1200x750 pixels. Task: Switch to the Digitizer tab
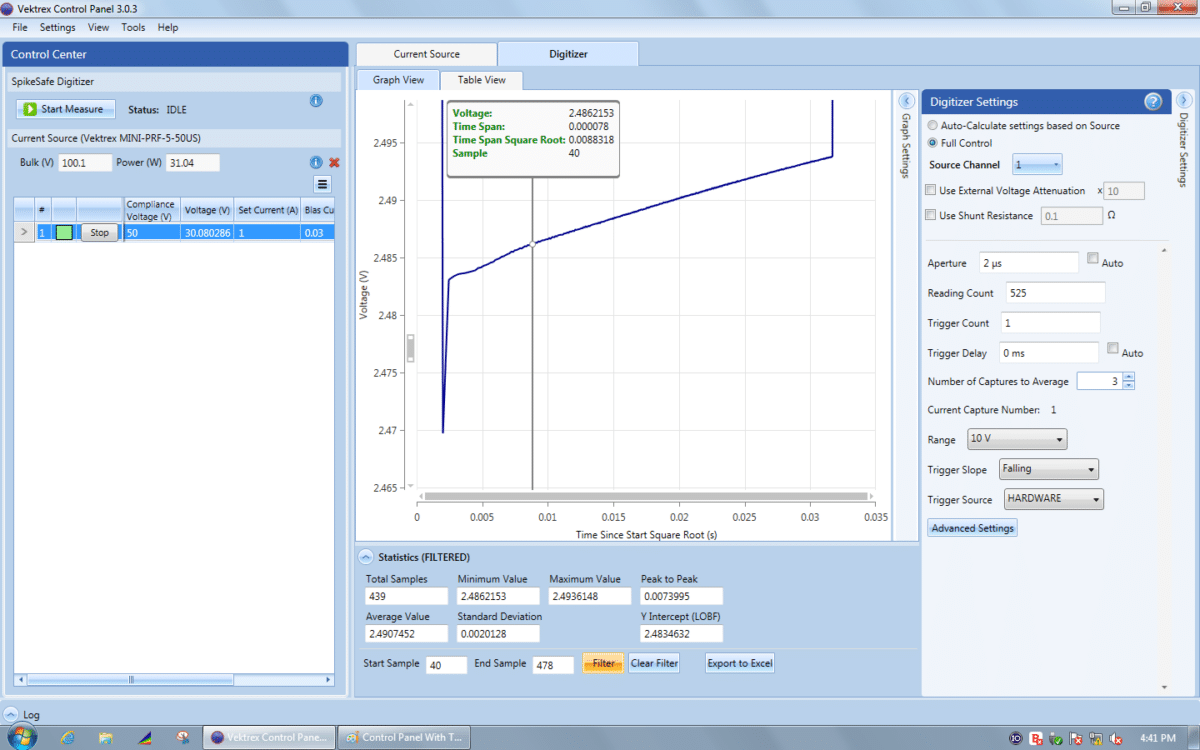click(568, 54)
